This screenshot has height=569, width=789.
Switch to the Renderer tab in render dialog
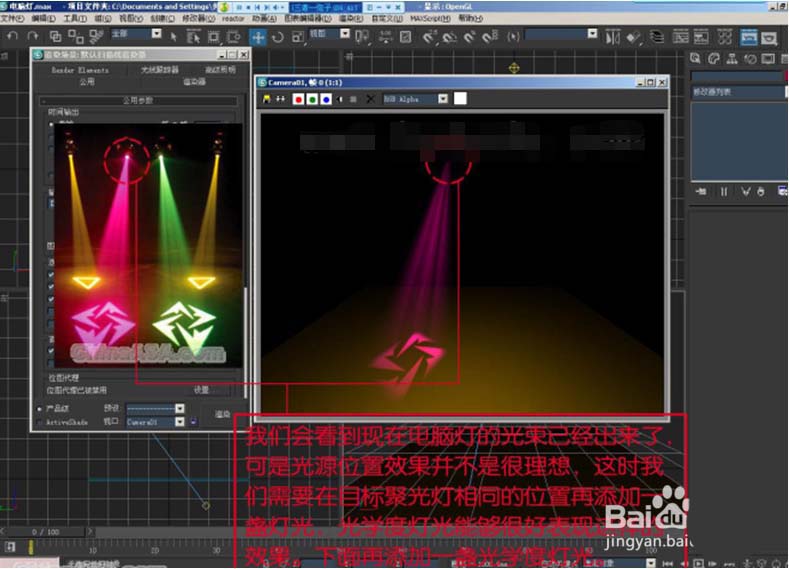194,82
